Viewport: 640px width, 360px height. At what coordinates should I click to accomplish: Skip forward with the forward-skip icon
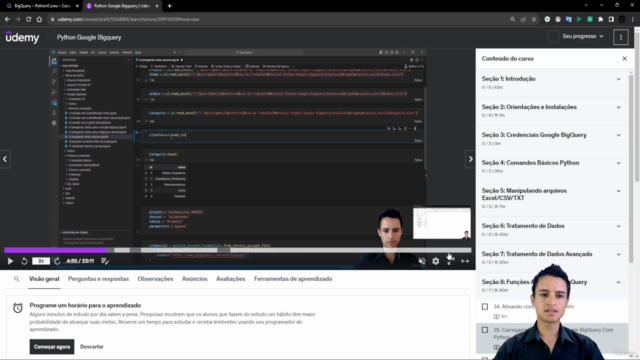click(x=57, y=261)
